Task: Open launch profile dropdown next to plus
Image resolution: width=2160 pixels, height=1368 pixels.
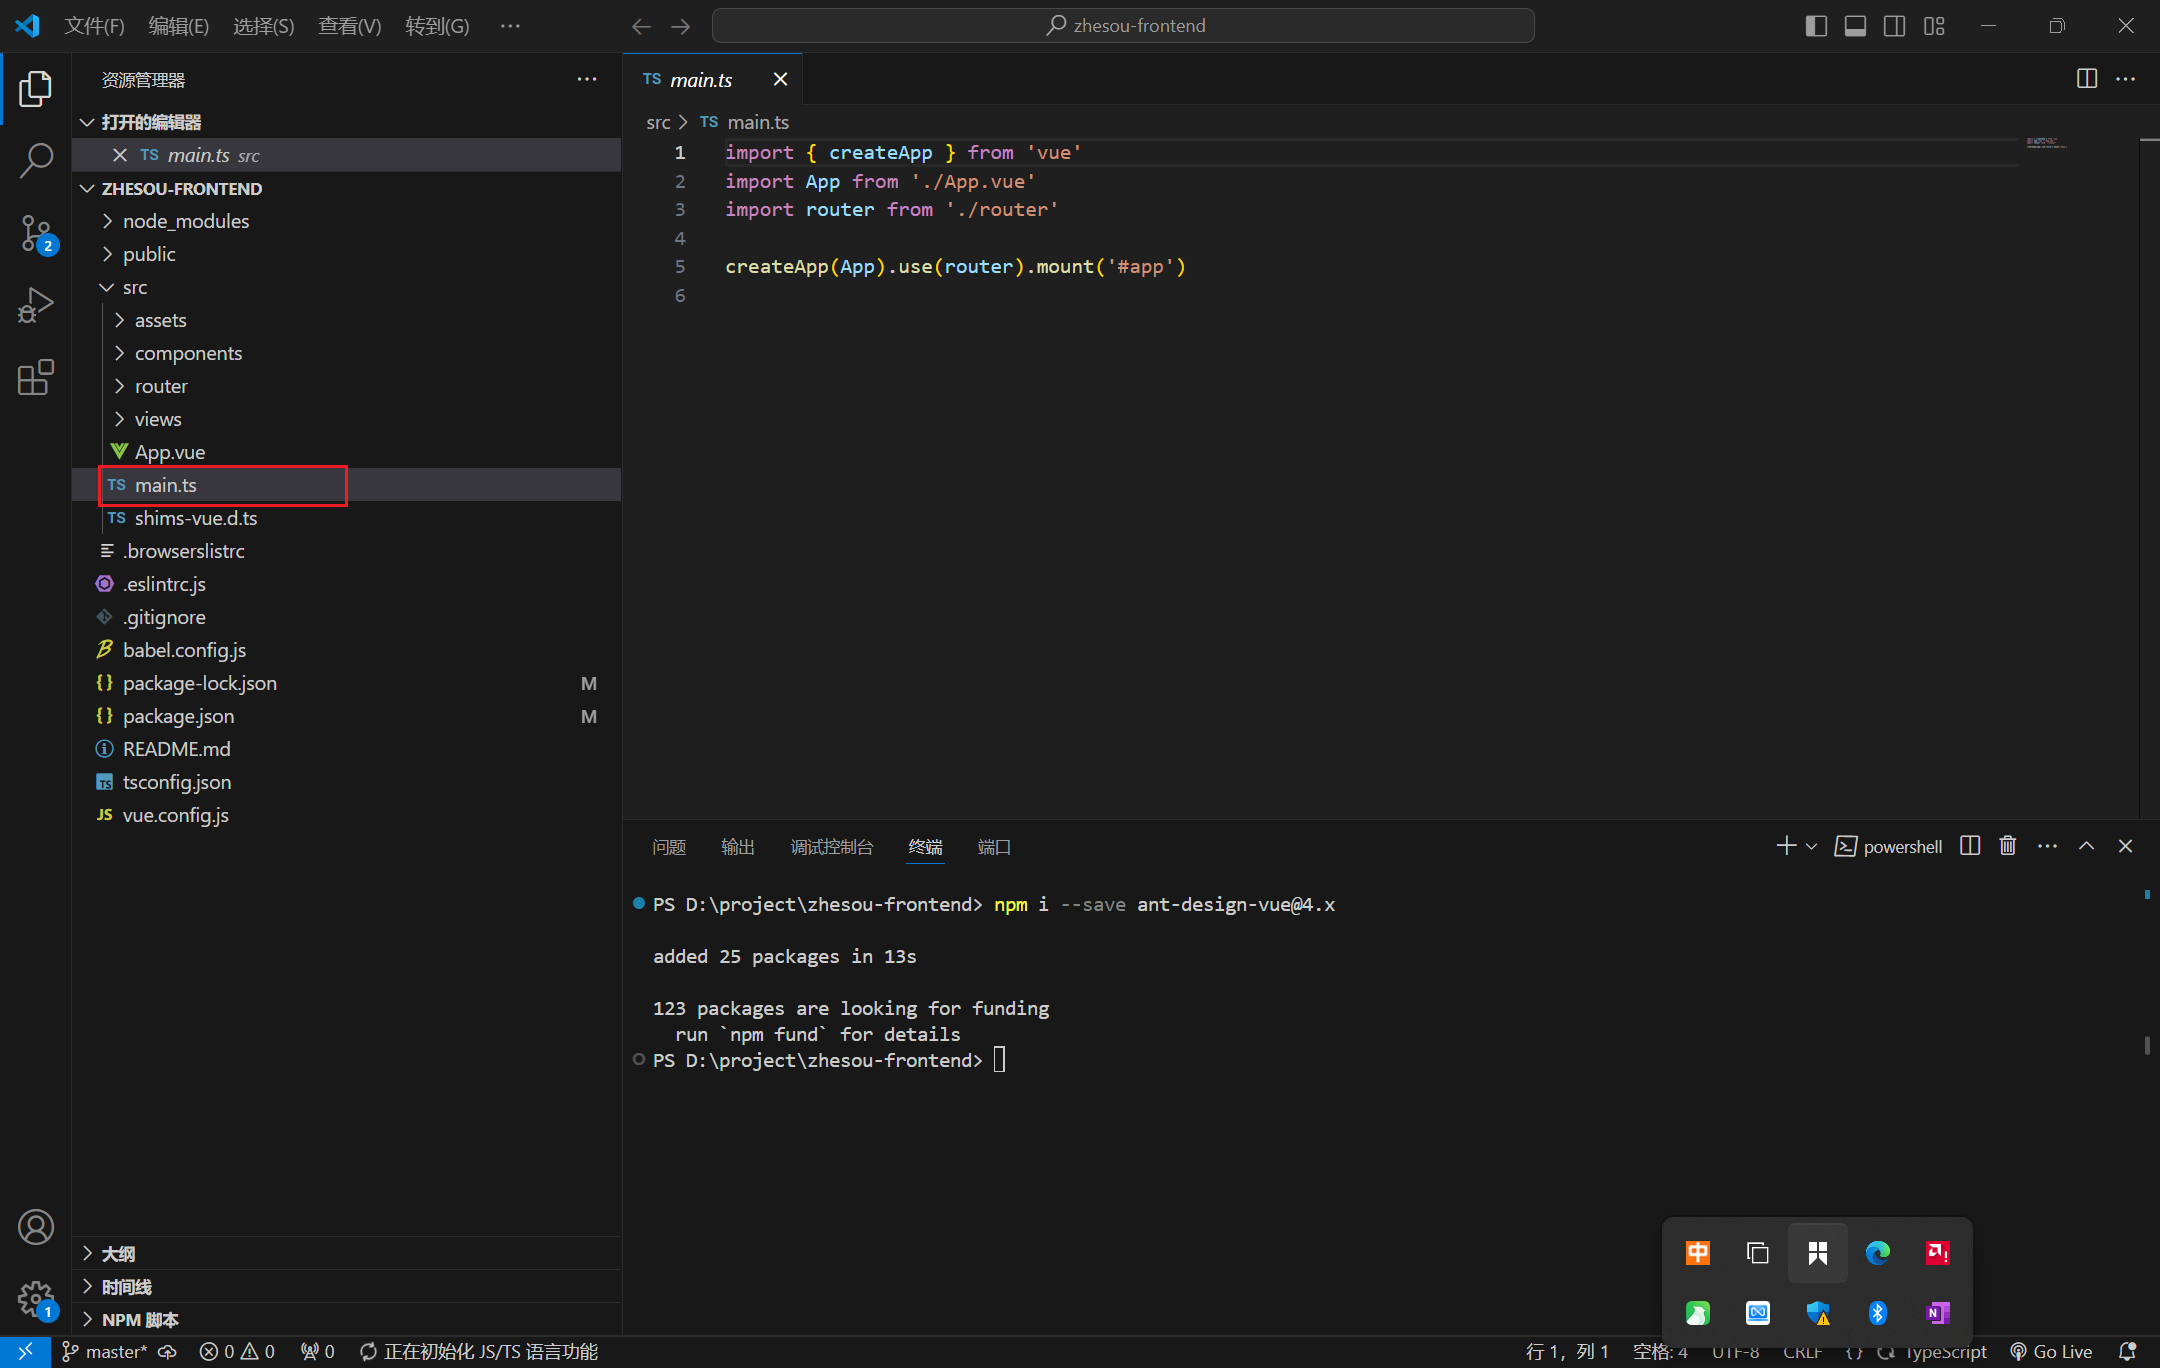Action: tap(1812, 847)
